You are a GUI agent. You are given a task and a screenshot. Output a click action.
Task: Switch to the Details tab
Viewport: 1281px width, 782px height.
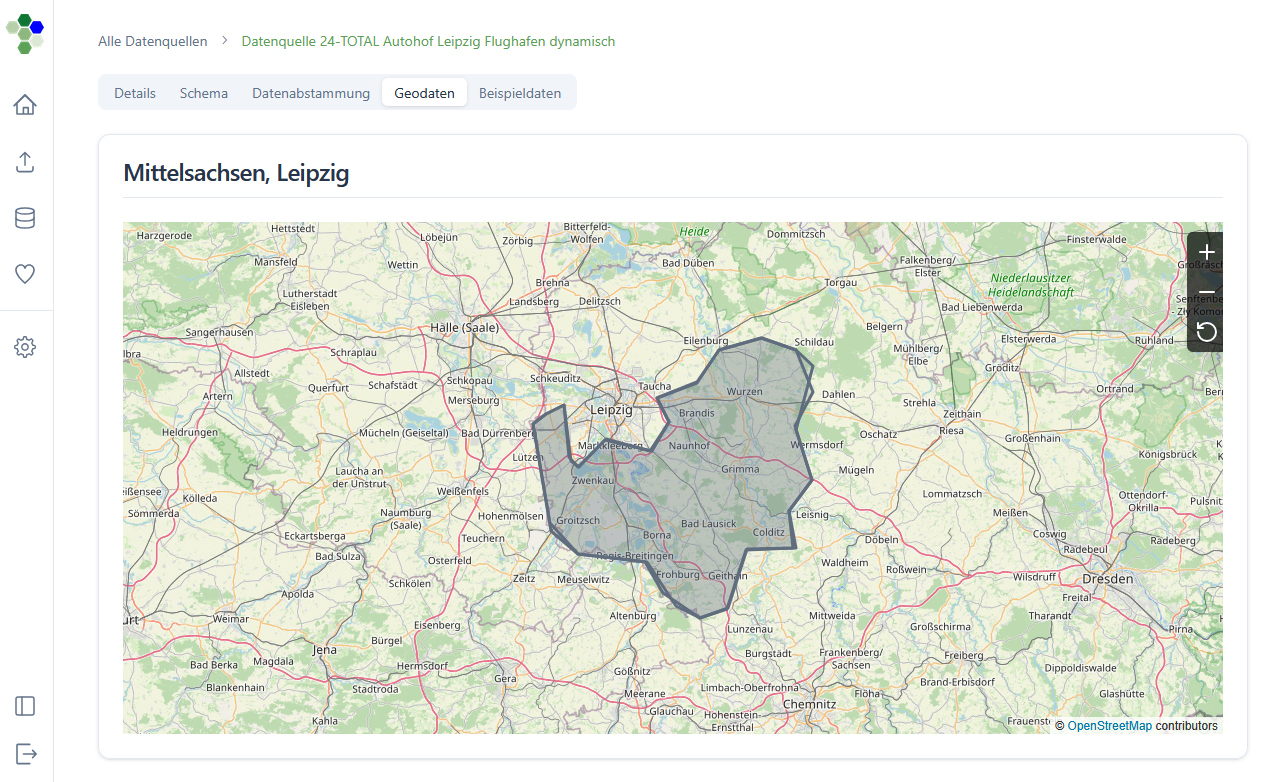click(x=135, y=93)
